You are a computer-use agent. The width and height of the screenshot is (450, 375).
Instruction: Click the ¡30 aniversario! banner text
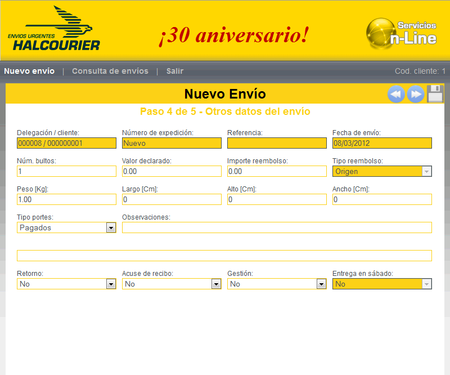coord(234,35)
